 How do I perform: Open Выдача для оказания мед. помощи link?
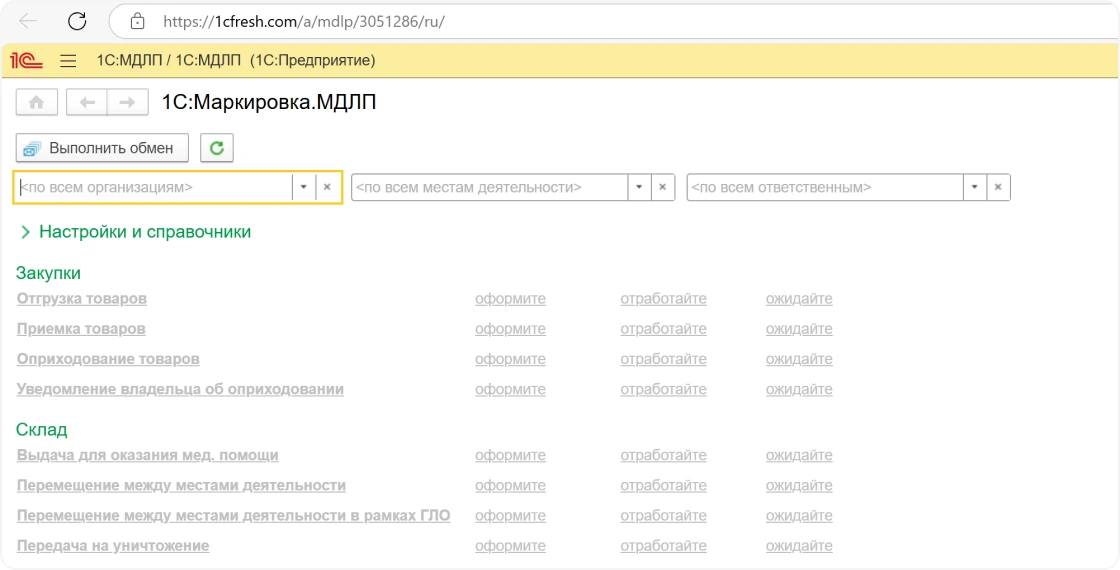pyautogui.click(x=148, y=455)
